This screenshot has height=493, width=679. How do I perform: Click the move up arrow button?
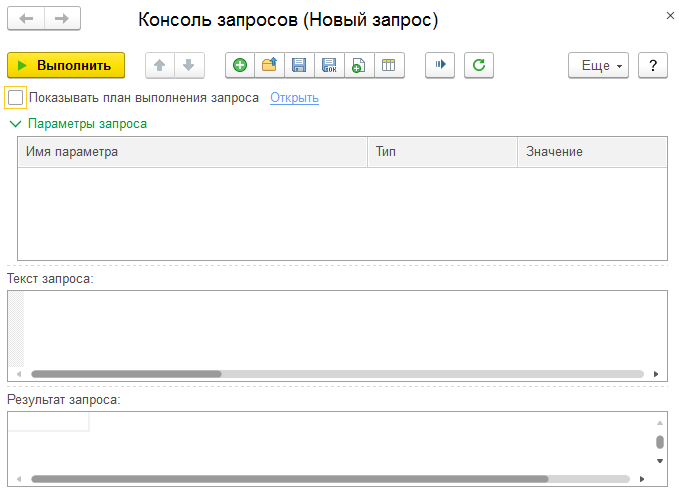(x=159, y=65)
